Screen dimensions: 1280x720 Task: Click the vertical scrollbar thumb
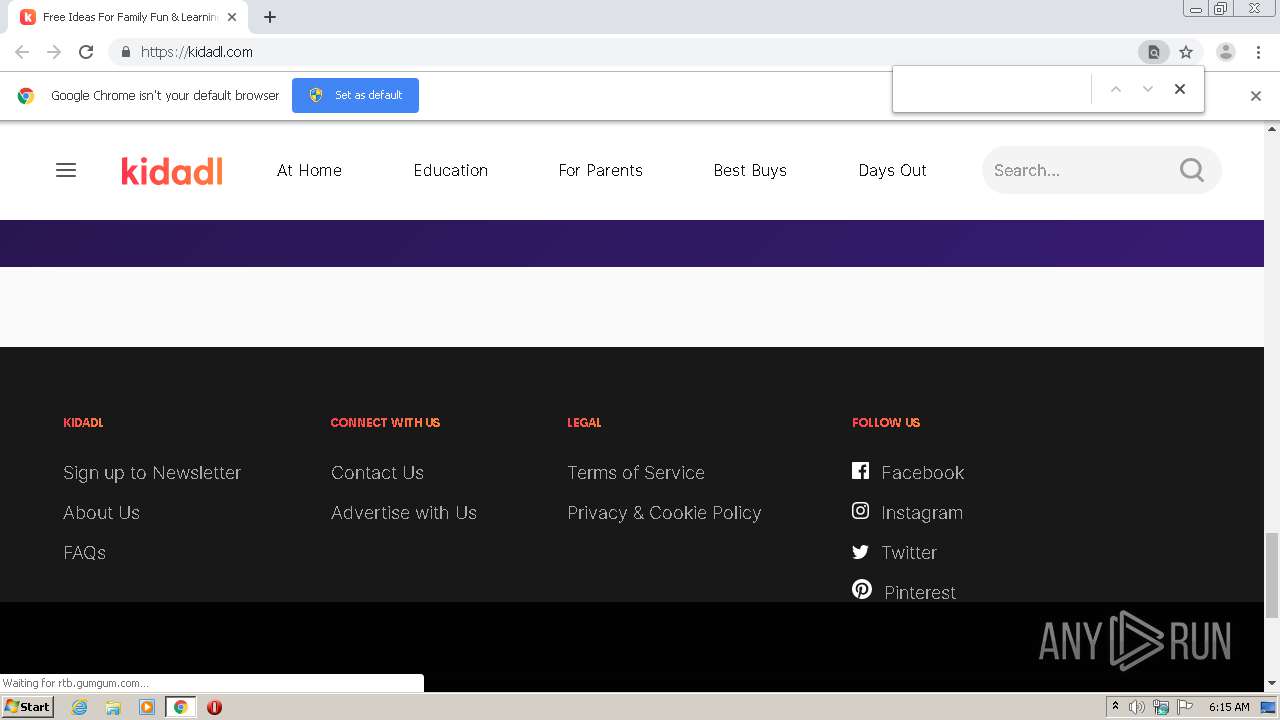[1272, 575]
